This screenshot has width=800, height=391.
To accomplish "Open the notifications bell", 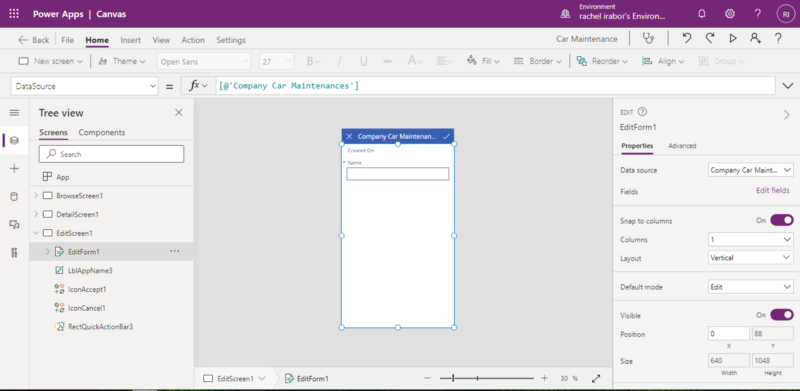I will 702,14.
